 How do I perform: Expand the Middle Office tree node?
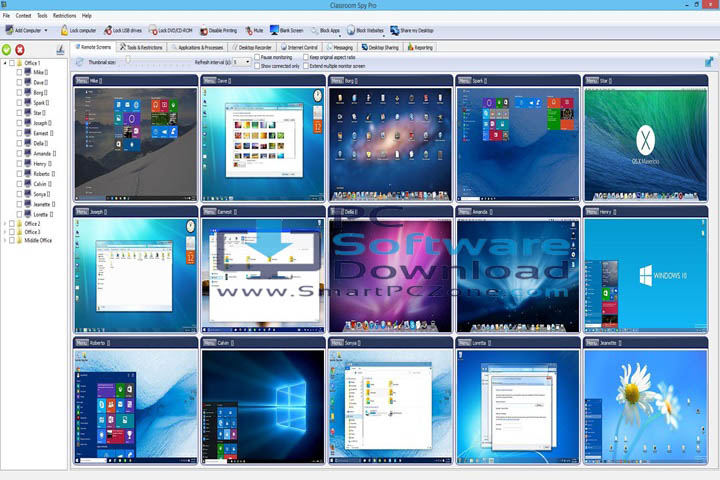[5, 240]
